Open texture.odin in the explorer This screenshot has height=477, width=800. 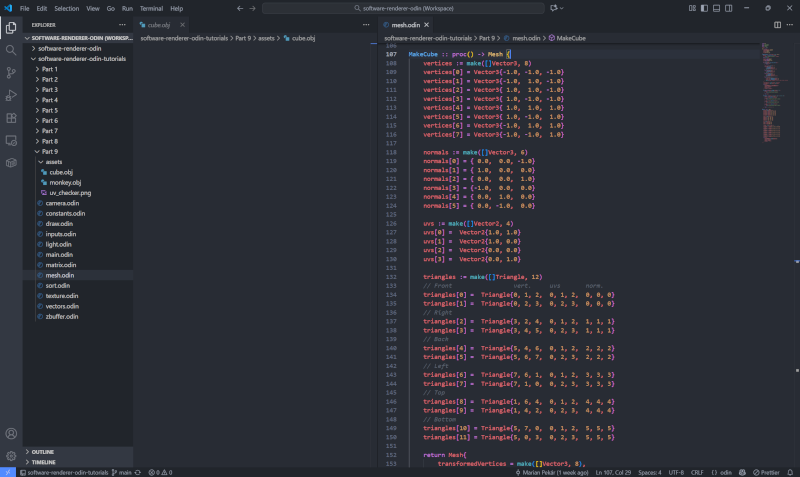point(62,296)
